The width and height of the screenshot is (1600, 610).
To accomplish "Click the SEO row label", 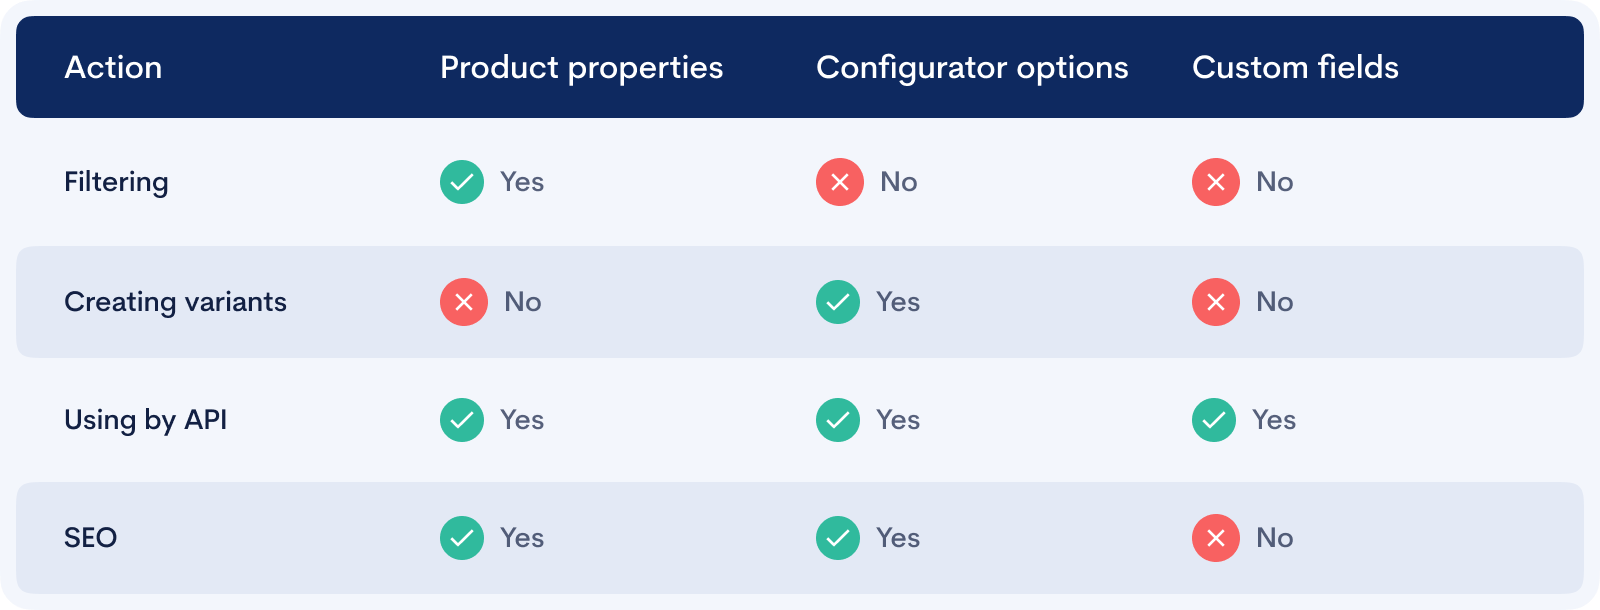I will [91, 538].
